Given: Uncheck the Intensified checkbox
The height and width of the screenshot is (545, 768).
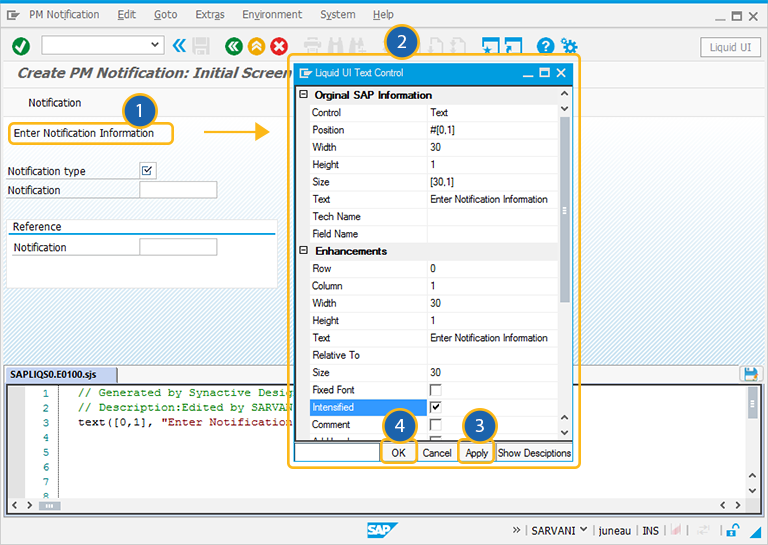Looking at the screenshot, I should pos(435,407).
